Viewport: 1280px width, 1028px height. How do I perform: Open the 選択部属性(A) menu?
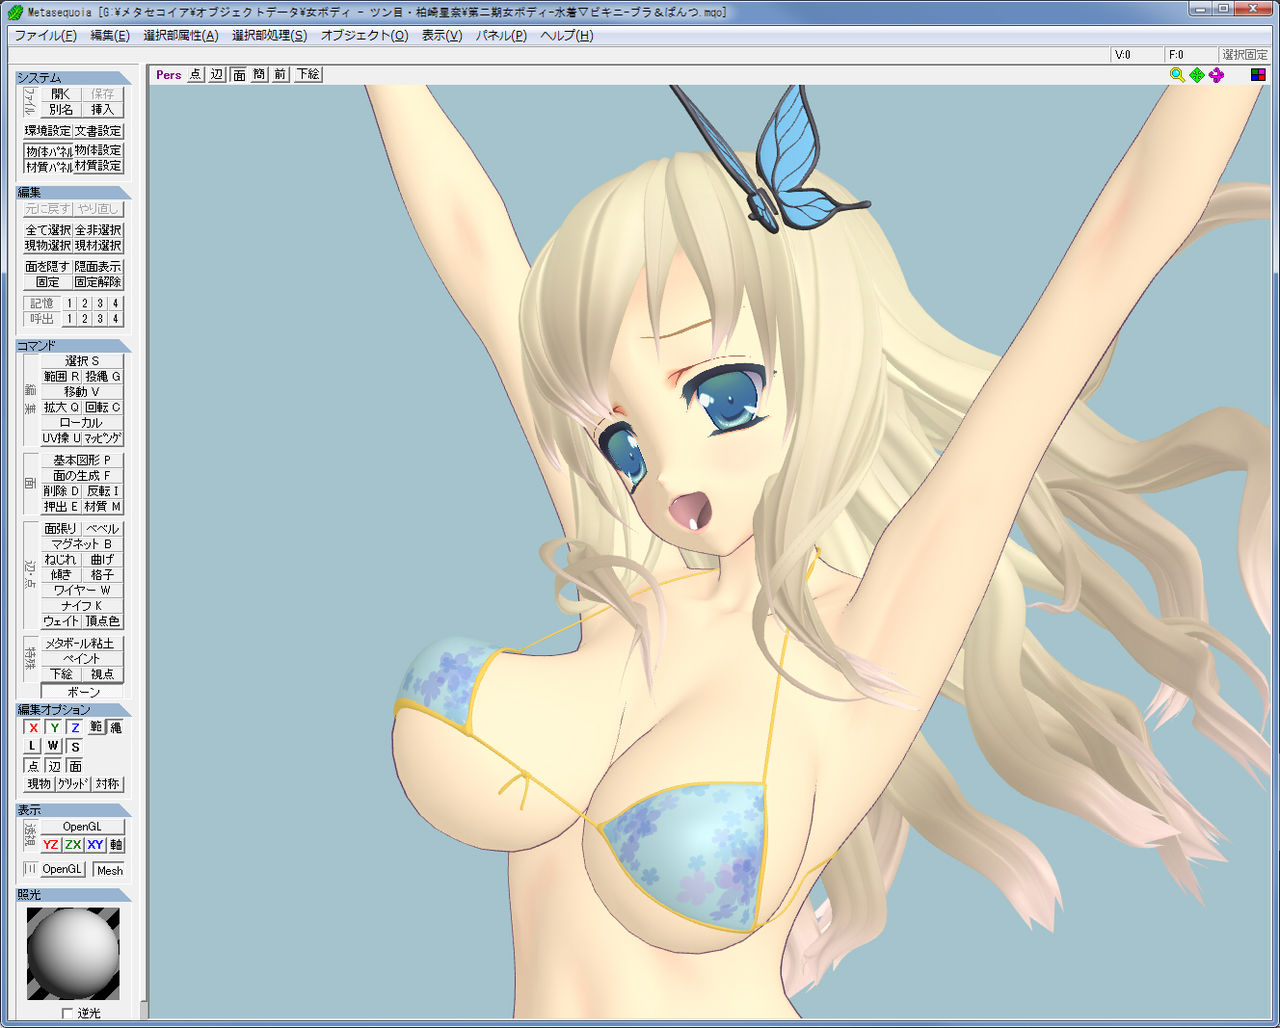[181, 35]
